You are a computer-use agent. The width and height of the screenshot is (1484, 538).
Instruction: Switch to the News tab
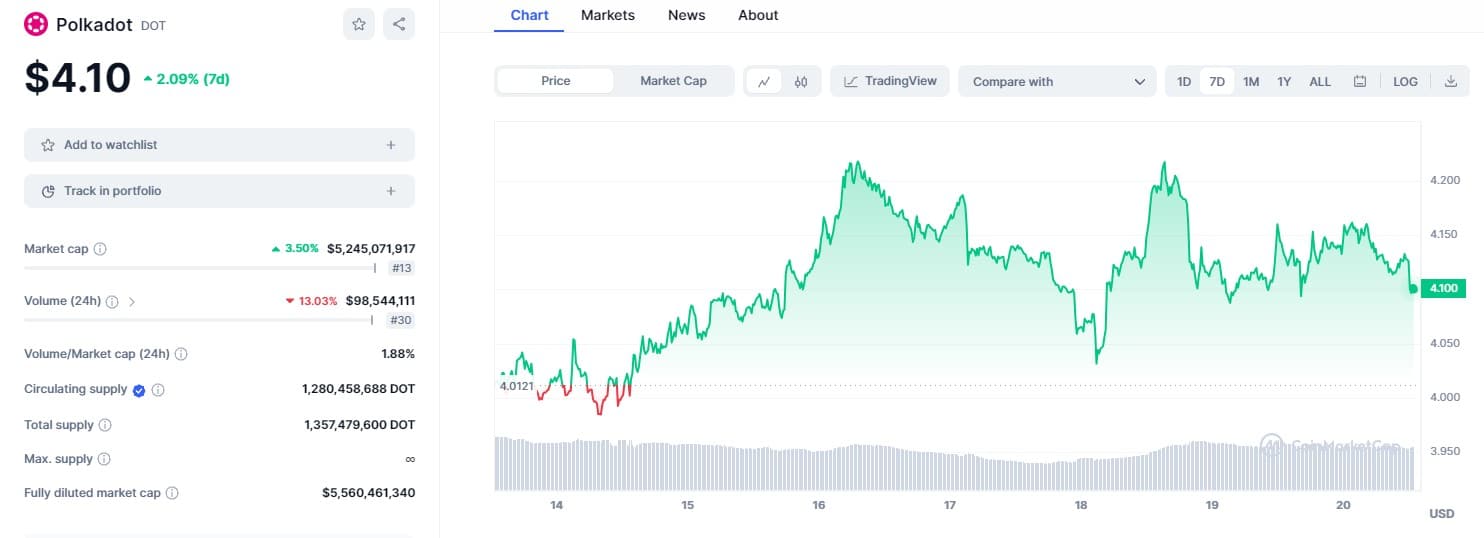[x=686, y=15]
